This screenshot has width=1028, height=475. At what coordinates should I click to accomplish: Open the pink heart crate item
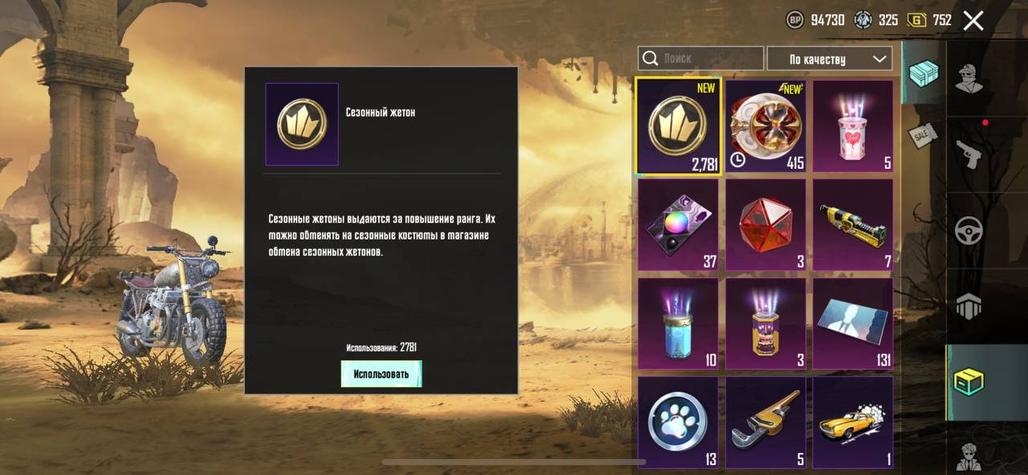(x=853, y=126)
